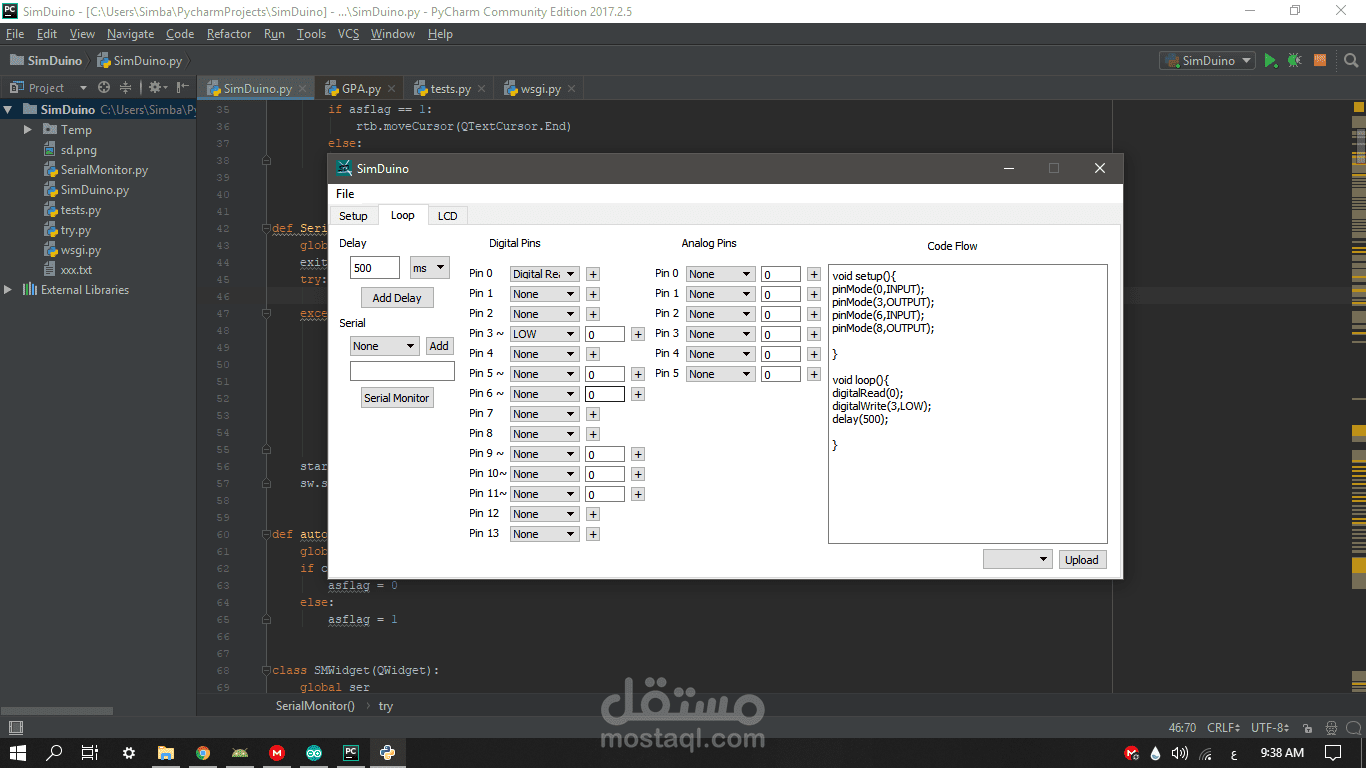
Task: Click the collapse-all icon in Project panel
Action: point(125,88)
